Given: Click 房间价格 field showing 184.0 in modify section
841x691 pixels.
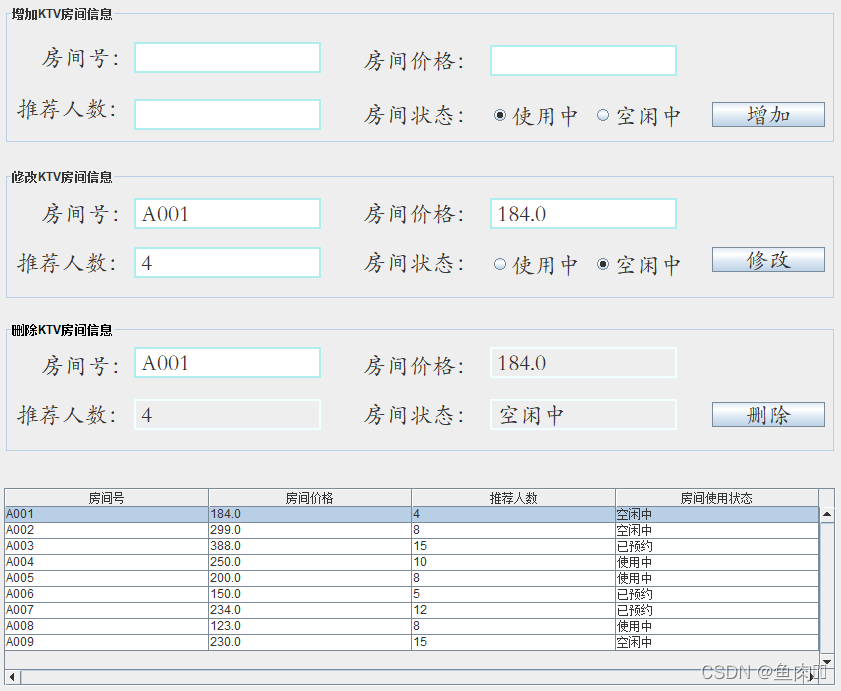Looking at the screenshot, I should point(583,214).
